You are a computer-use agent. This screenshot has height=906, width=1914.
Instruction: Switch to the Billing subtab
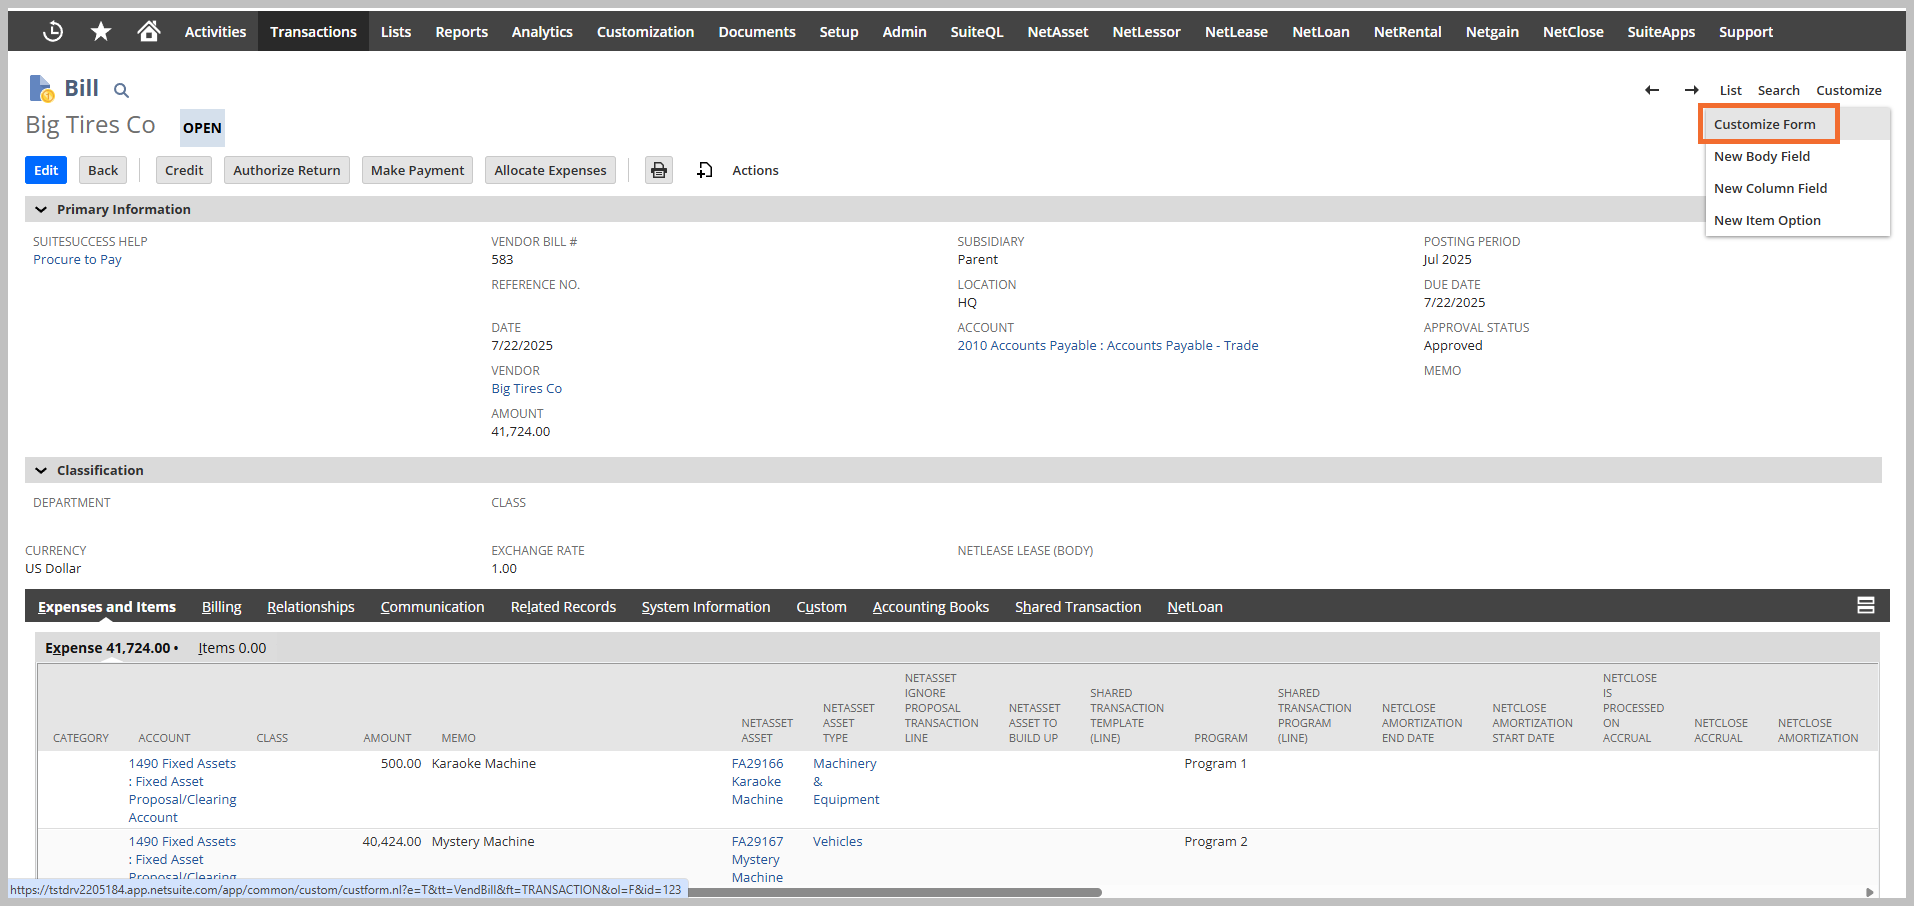coord(221,607)
